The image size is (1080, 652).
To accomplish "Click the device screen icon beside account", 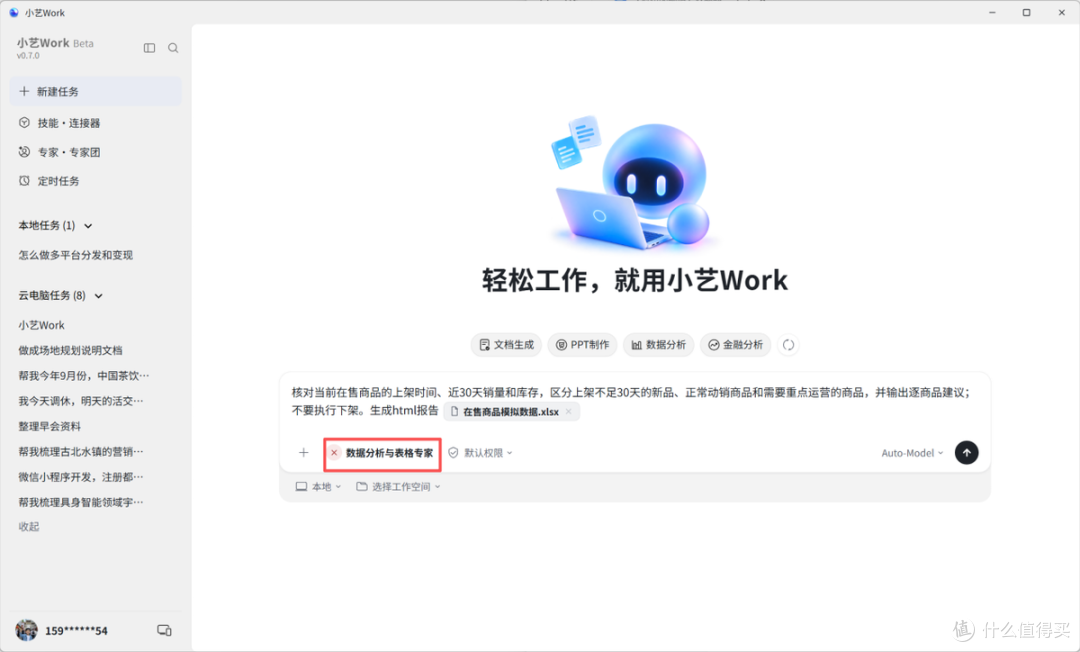I will click(164, 630).
